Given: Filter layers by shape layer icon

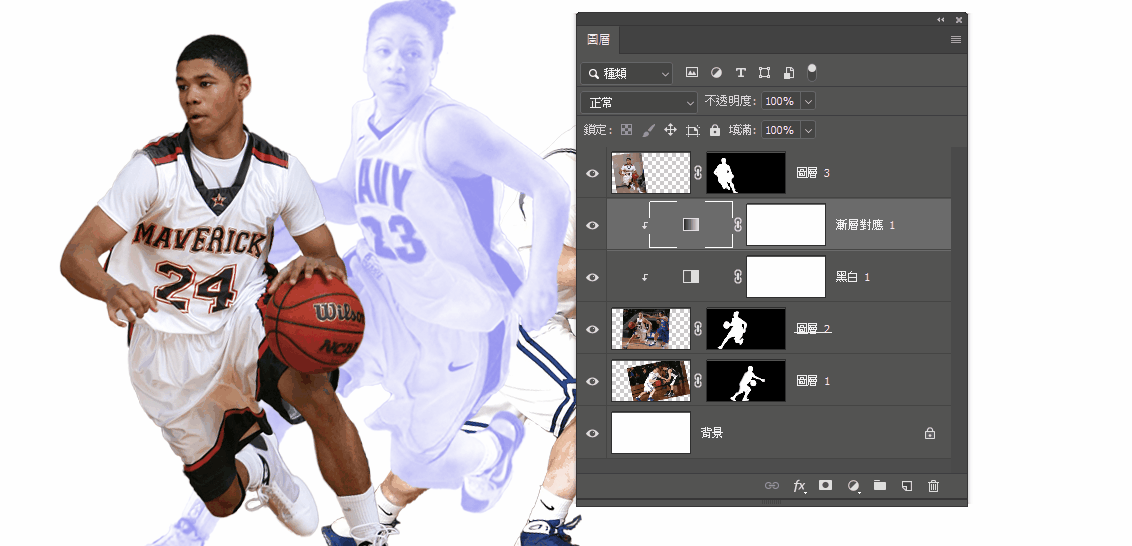Looking at the screenshot, I should [765, 72].
